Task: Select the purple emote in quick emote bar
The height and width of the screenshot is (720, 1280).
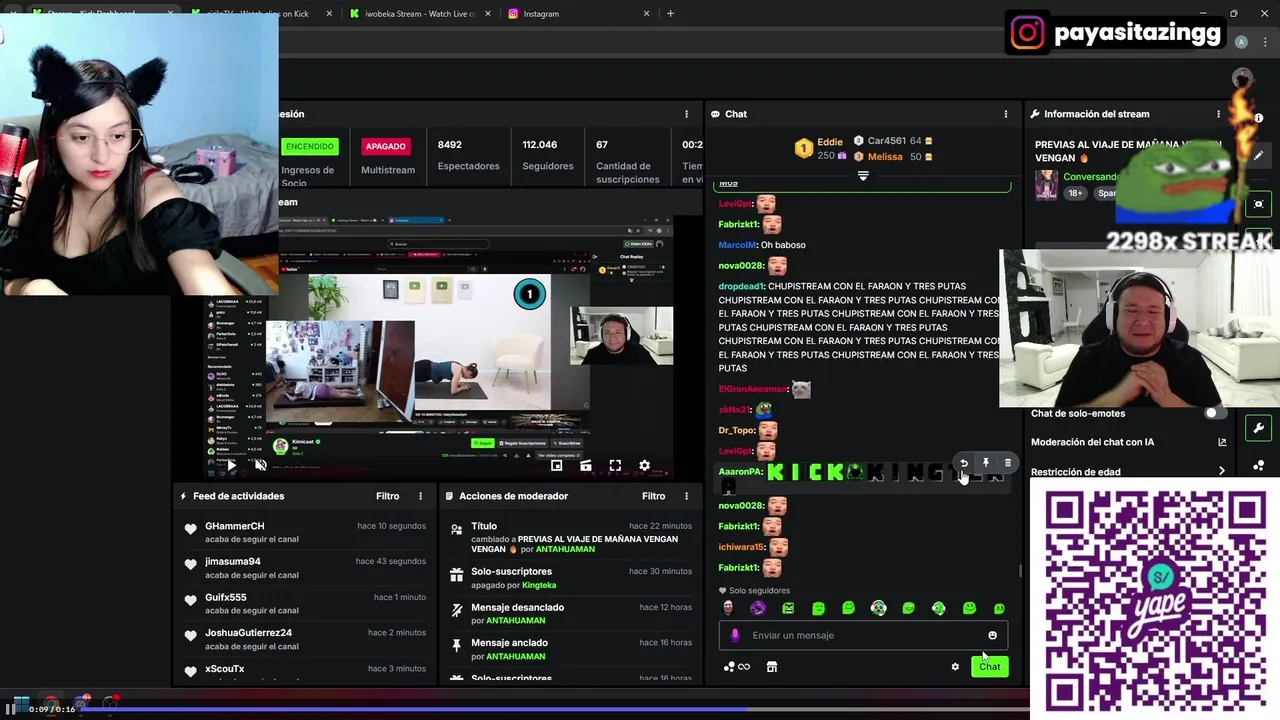Action: pos(758,608)
